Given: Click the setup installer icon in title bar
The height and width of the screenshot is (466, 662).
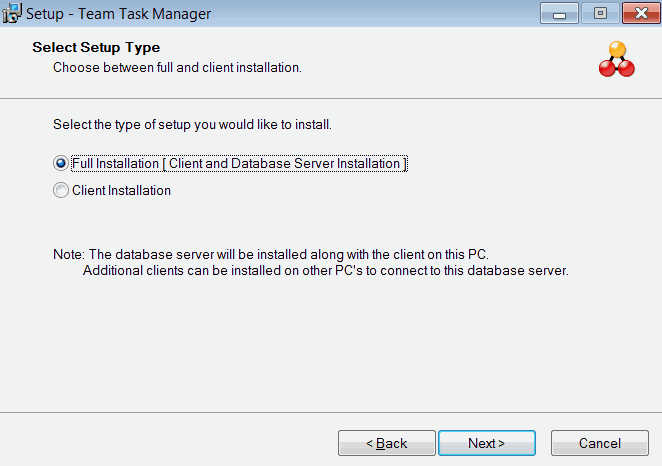Looking at the screenshot, I should point(12,14).
